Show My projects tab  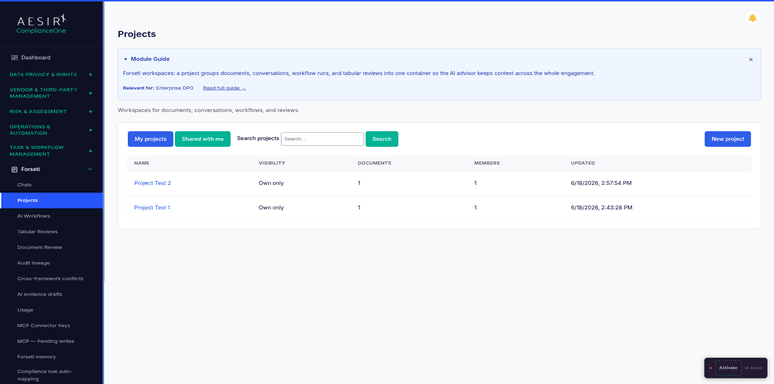pyautogui.click(x=151, y=139)
